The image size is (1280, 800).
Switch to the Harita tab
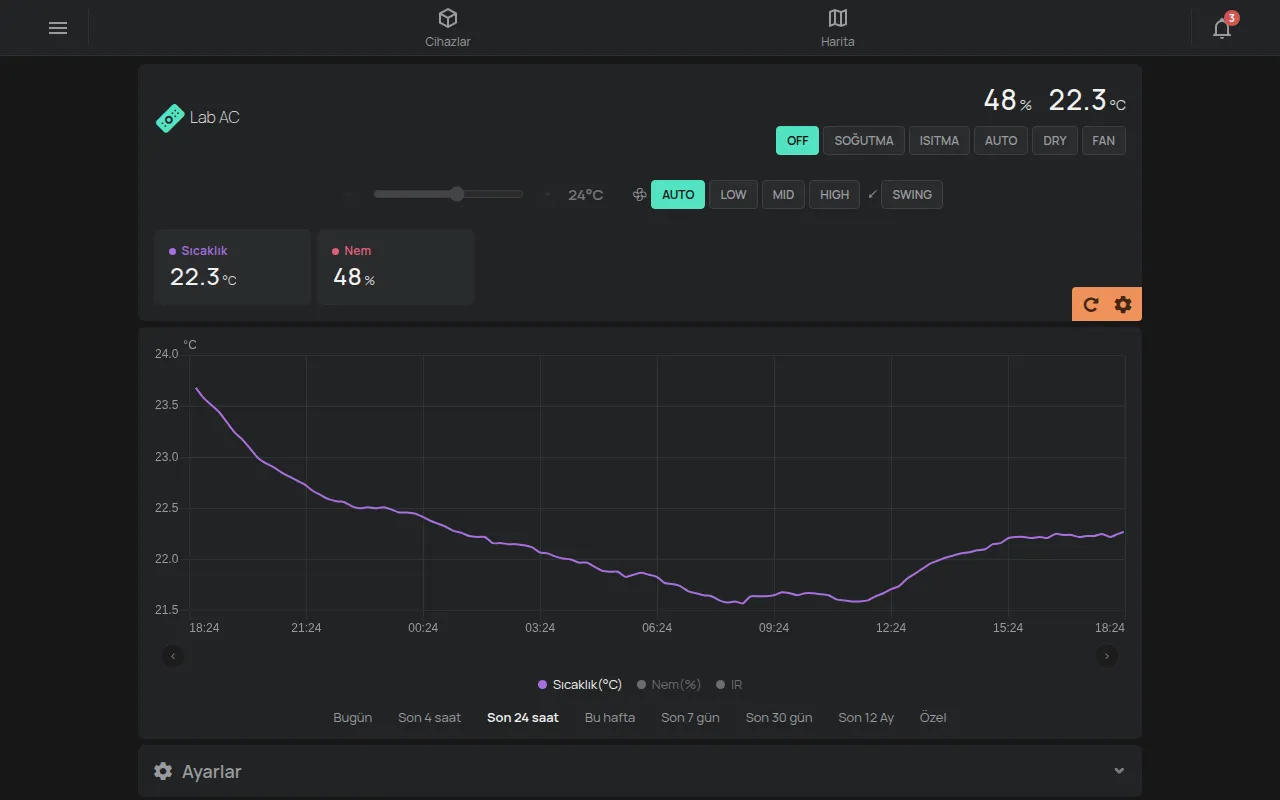click(x=838, y=28)
